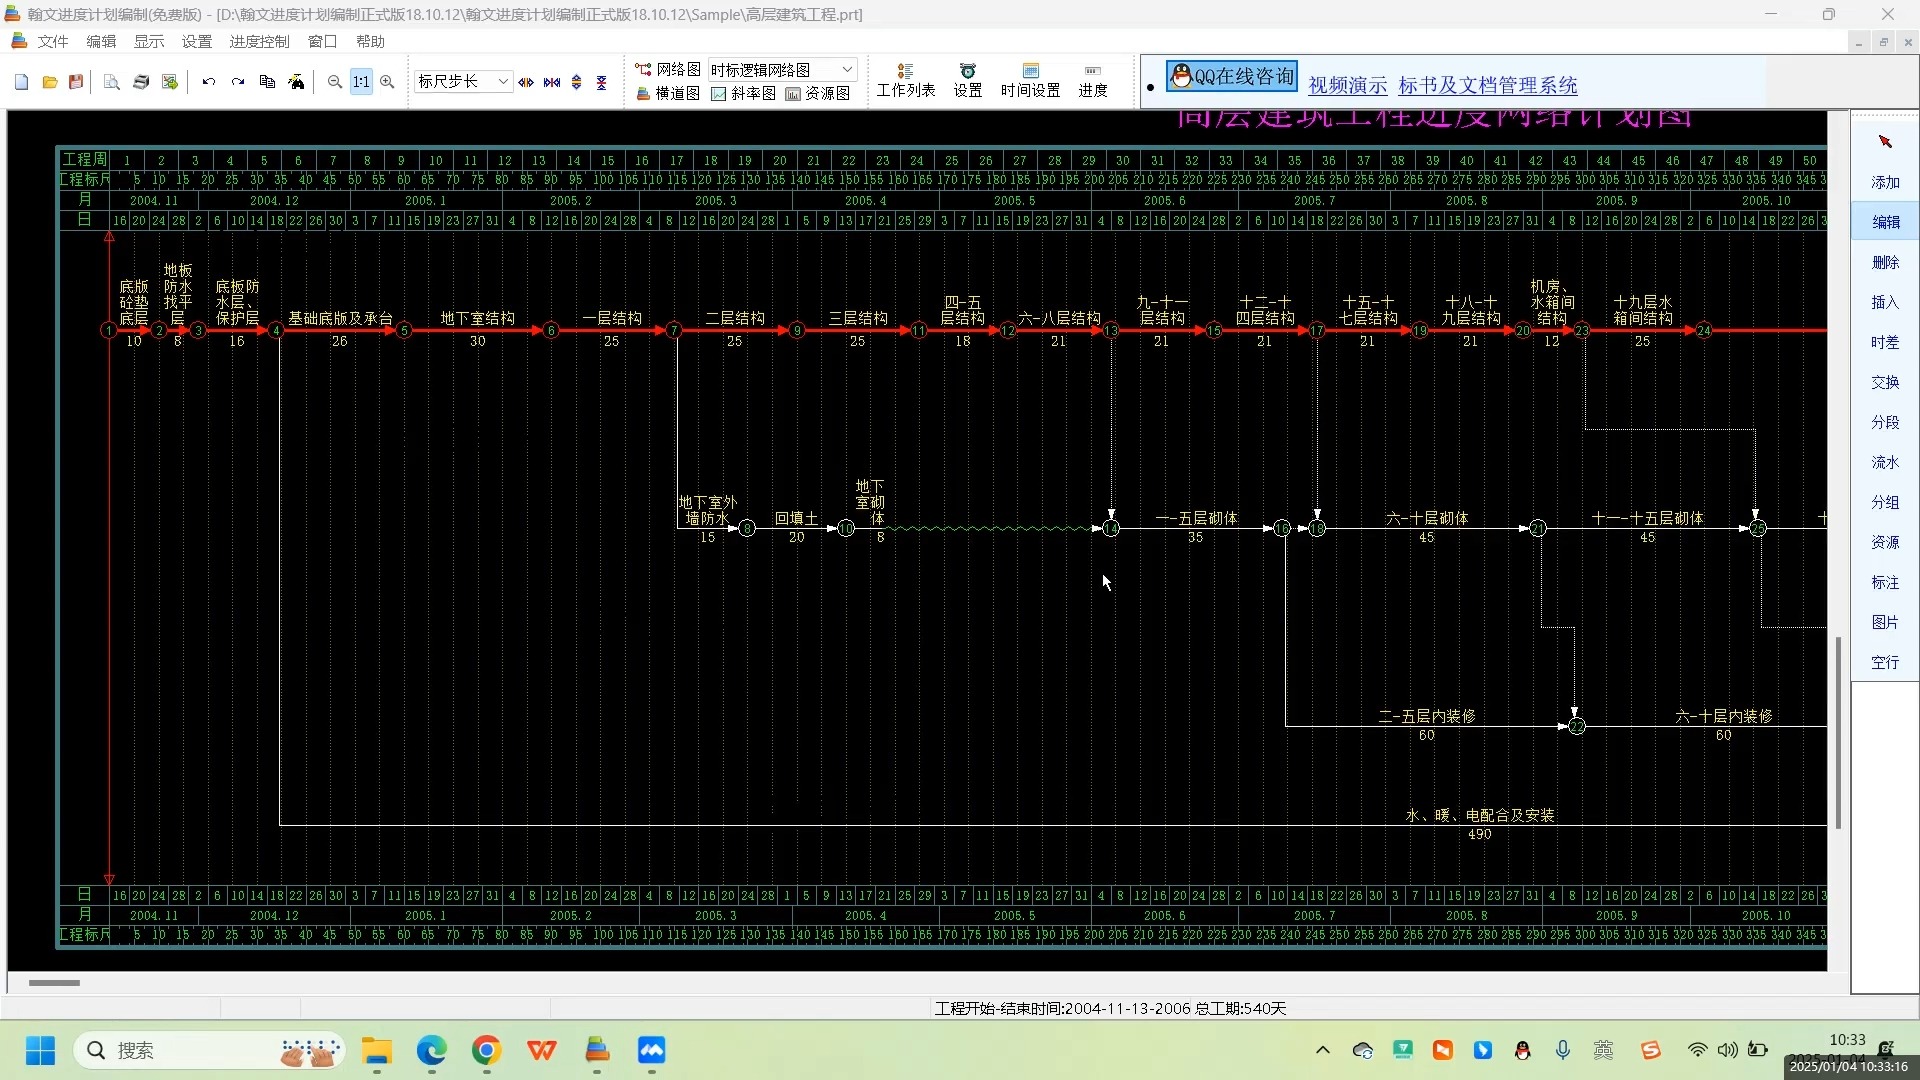Open 设置 settings in toolbar
This screenshot has height=1080, width=1920.
967,80
